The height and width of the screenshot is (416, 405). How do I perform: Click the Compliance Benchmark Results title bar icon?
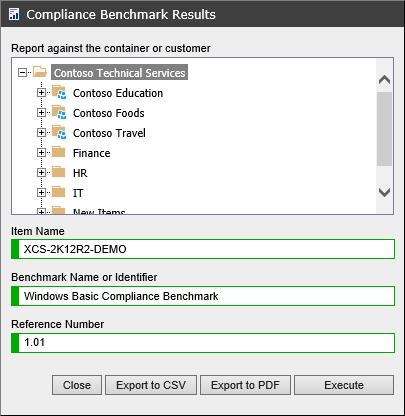coord(14,14)
